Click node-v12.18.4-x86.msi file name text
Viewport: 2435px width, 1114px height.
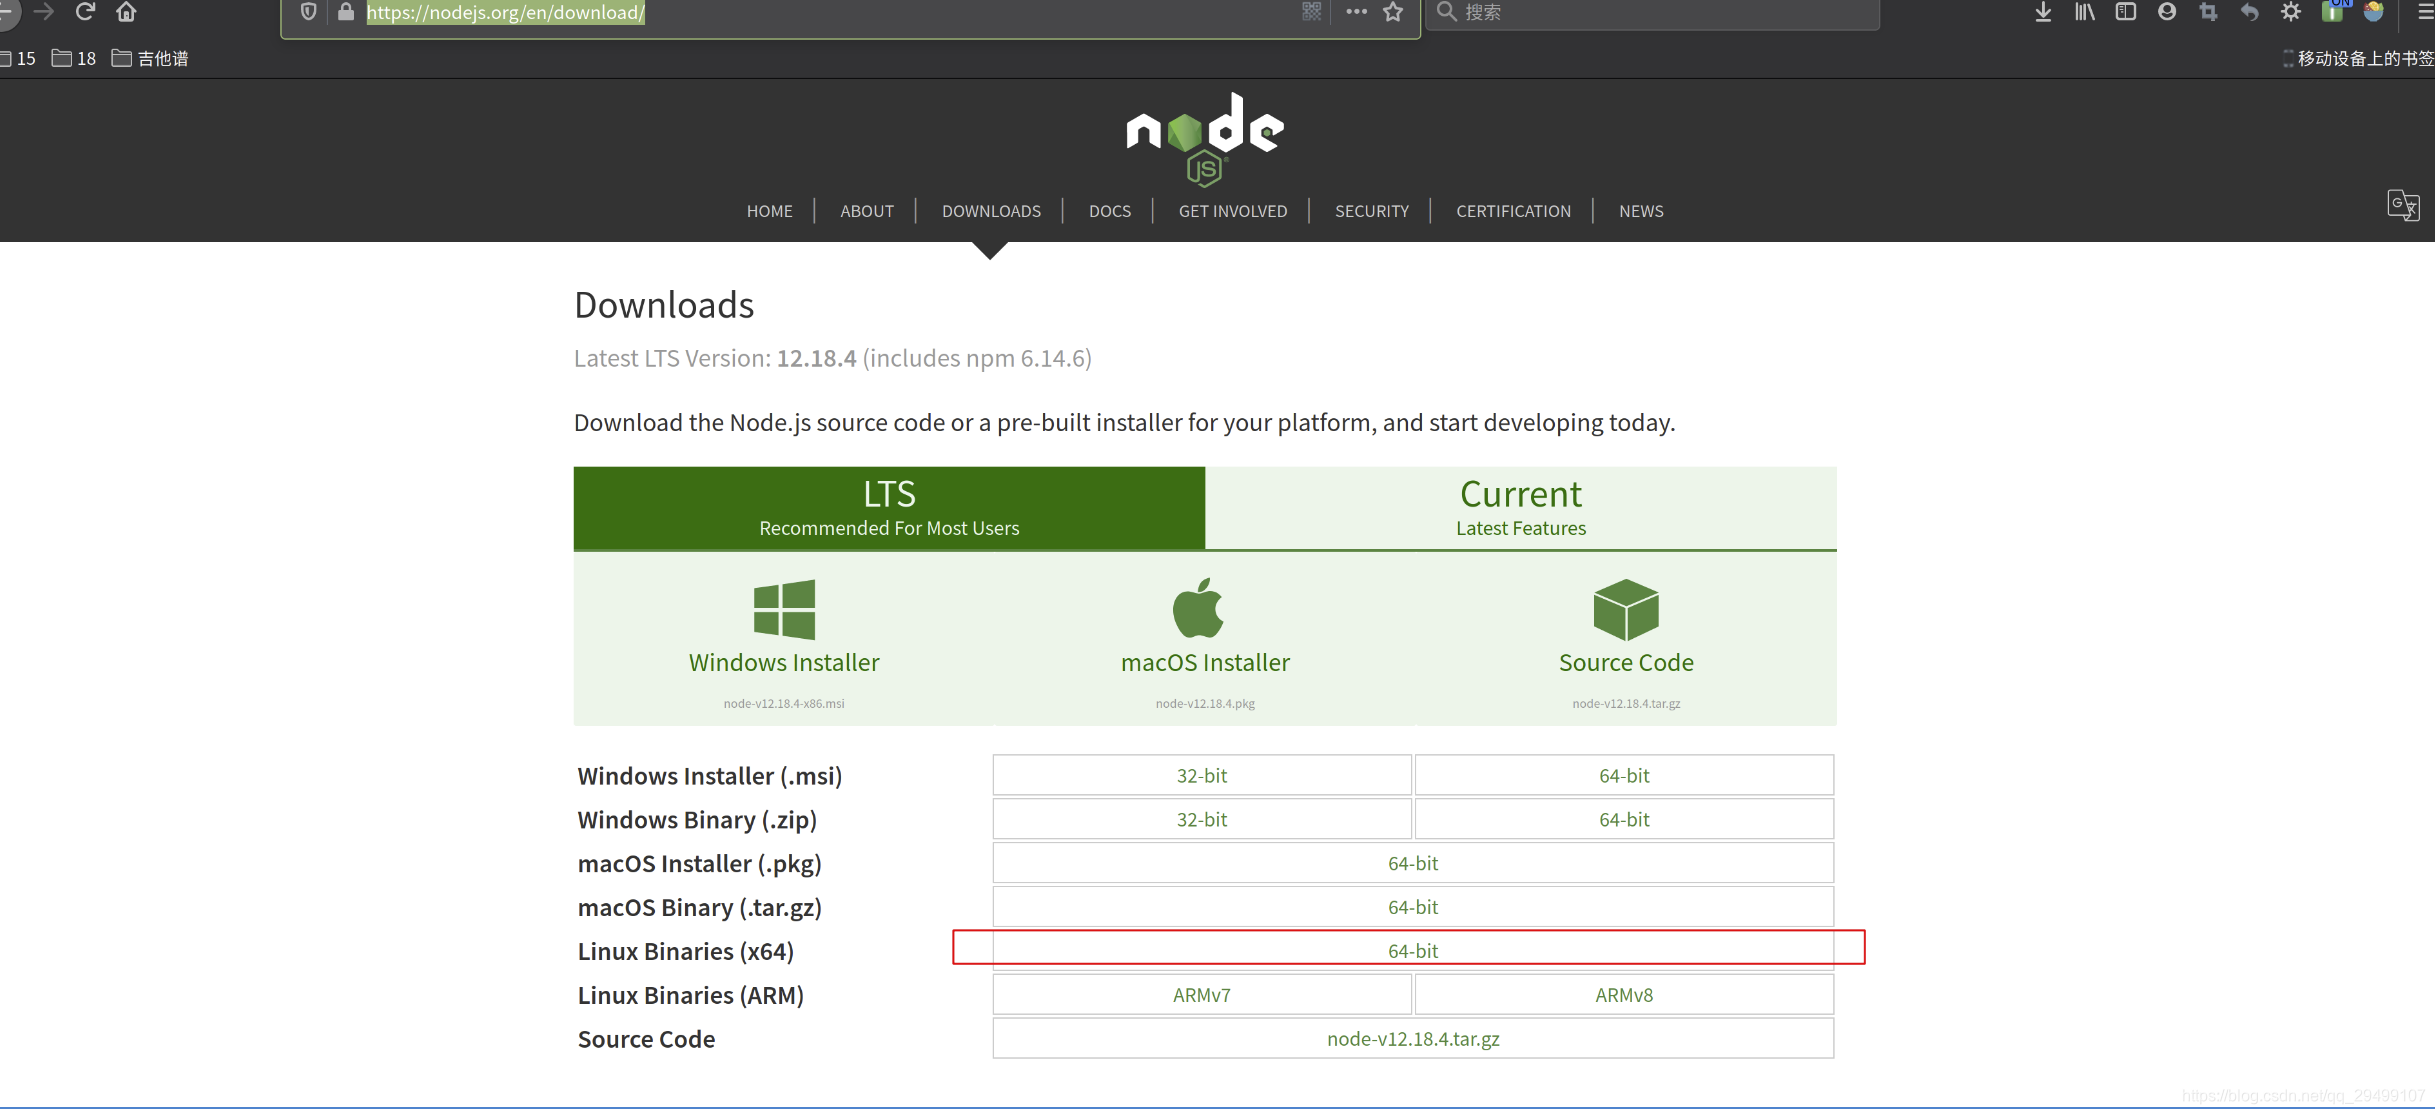[784, 703]
